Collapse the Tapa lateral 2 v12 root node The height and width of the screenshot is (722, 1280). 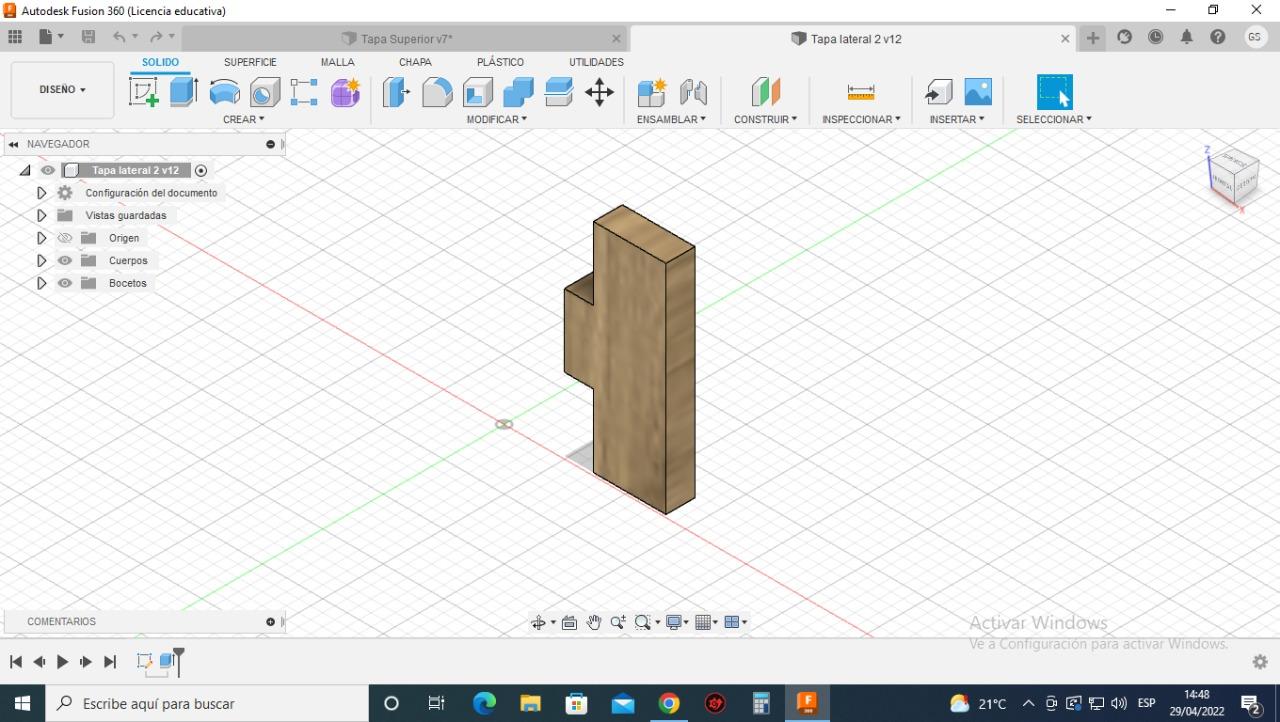[25, 171]
